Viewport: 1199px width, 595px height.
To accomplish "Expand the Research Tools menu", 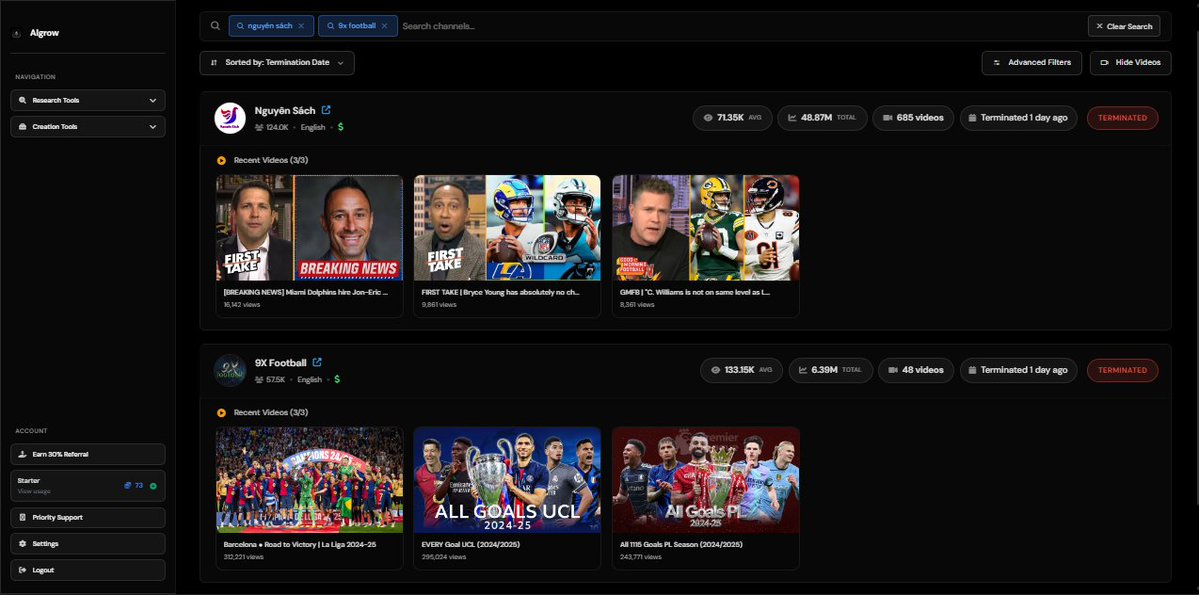I will 88,100.
